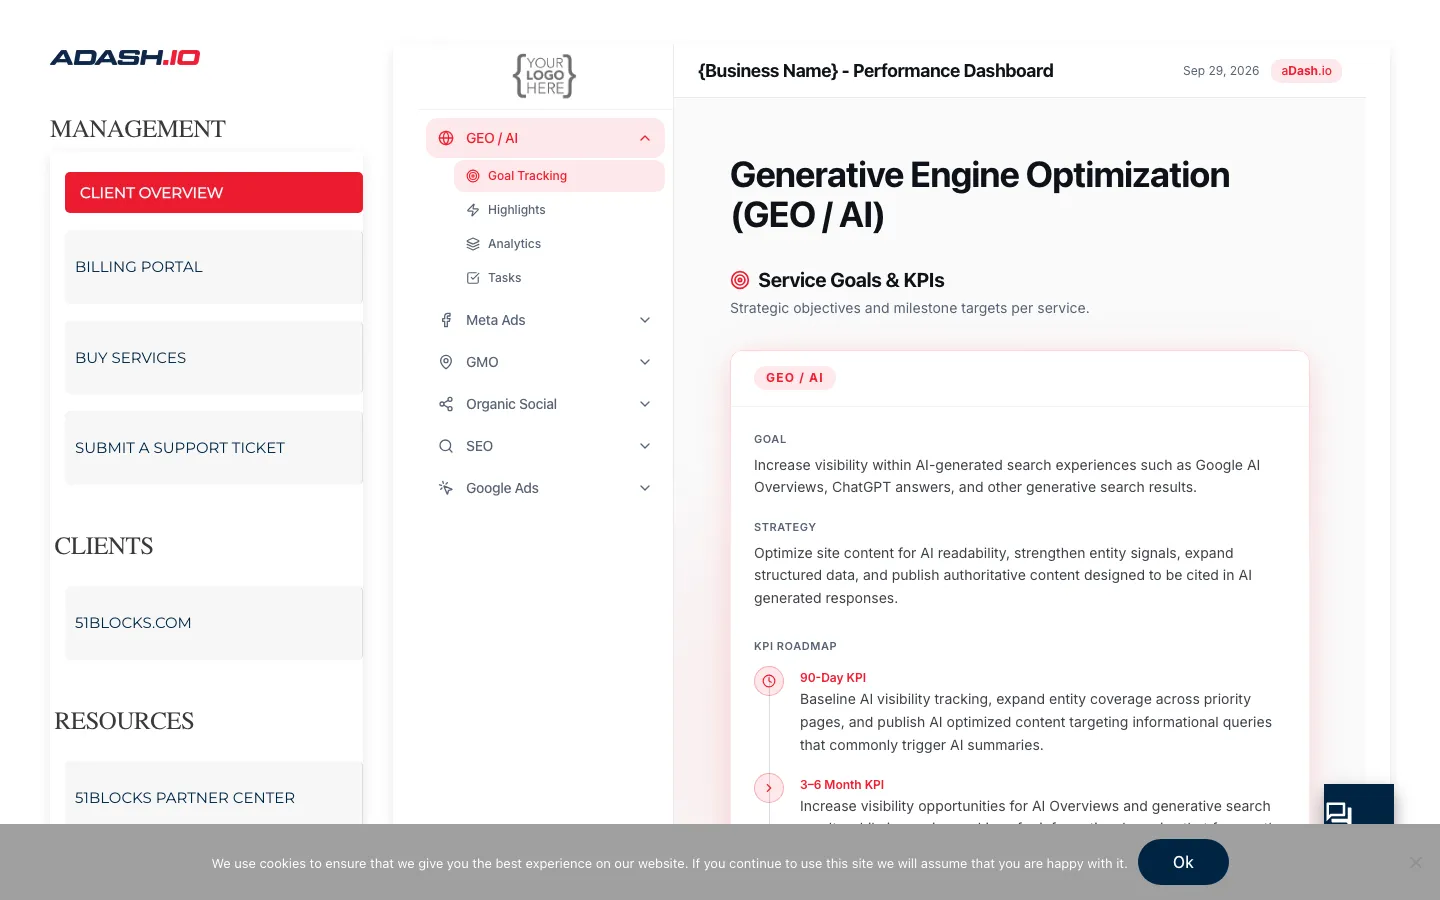Click the globe icon beside GEO / AI
Screen dimensions: 1440x900
pyautogui.click(x=446, y=138)
